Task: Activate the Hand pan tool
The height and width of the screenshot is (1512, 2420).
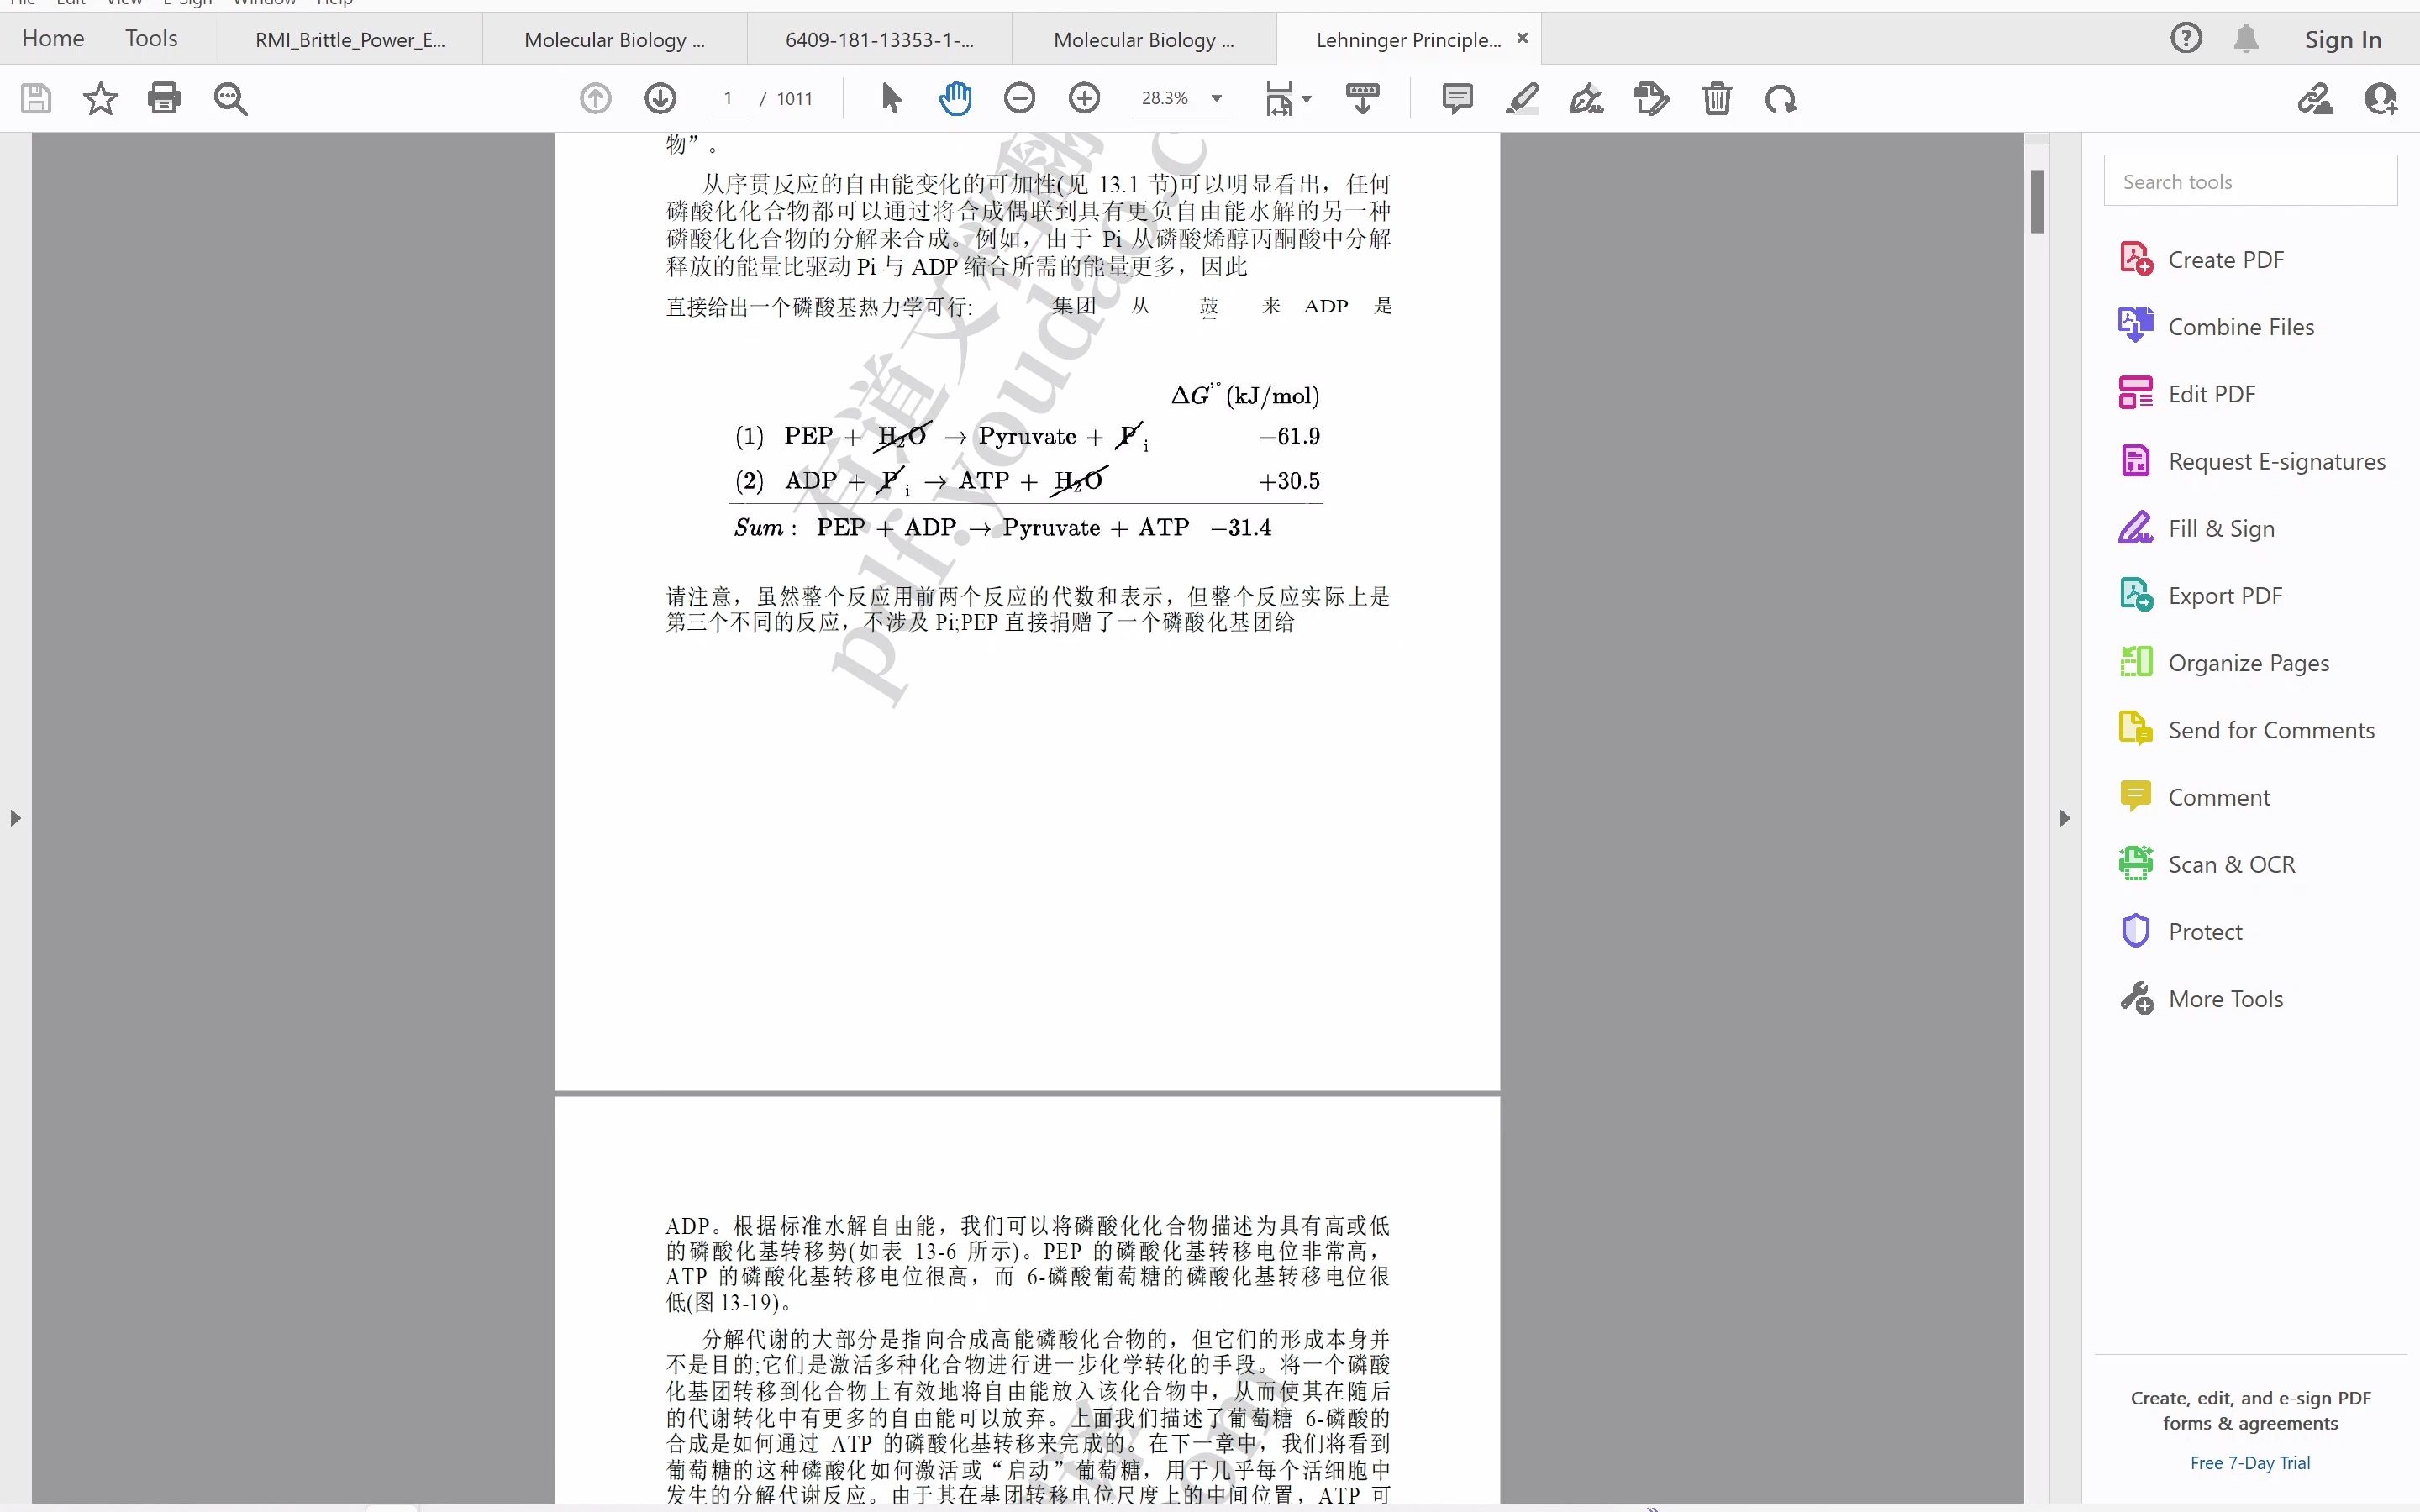Action: point(955,98)
